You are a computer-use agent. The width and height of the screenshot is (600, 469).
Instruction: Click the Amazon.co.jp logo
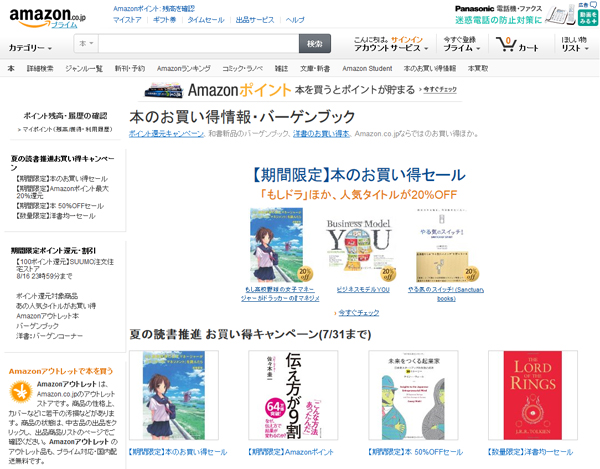coord(47,17)
